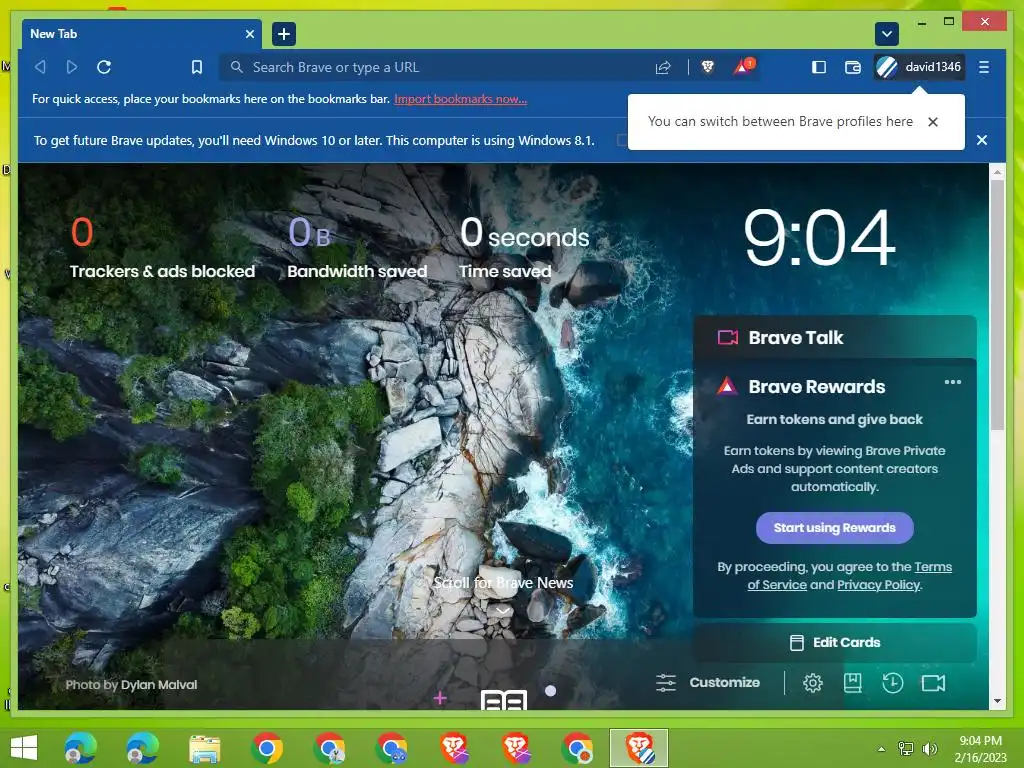Click the taskbar date and time
Viewport: 1024px width, 768px height.
[x=980, y=749]
